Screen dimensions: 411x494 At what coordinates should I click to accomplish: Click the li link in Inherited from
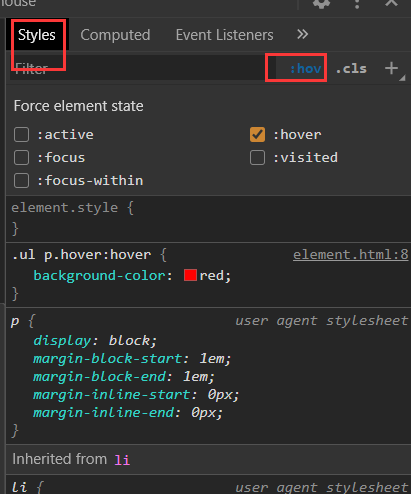tap(122, 459)
